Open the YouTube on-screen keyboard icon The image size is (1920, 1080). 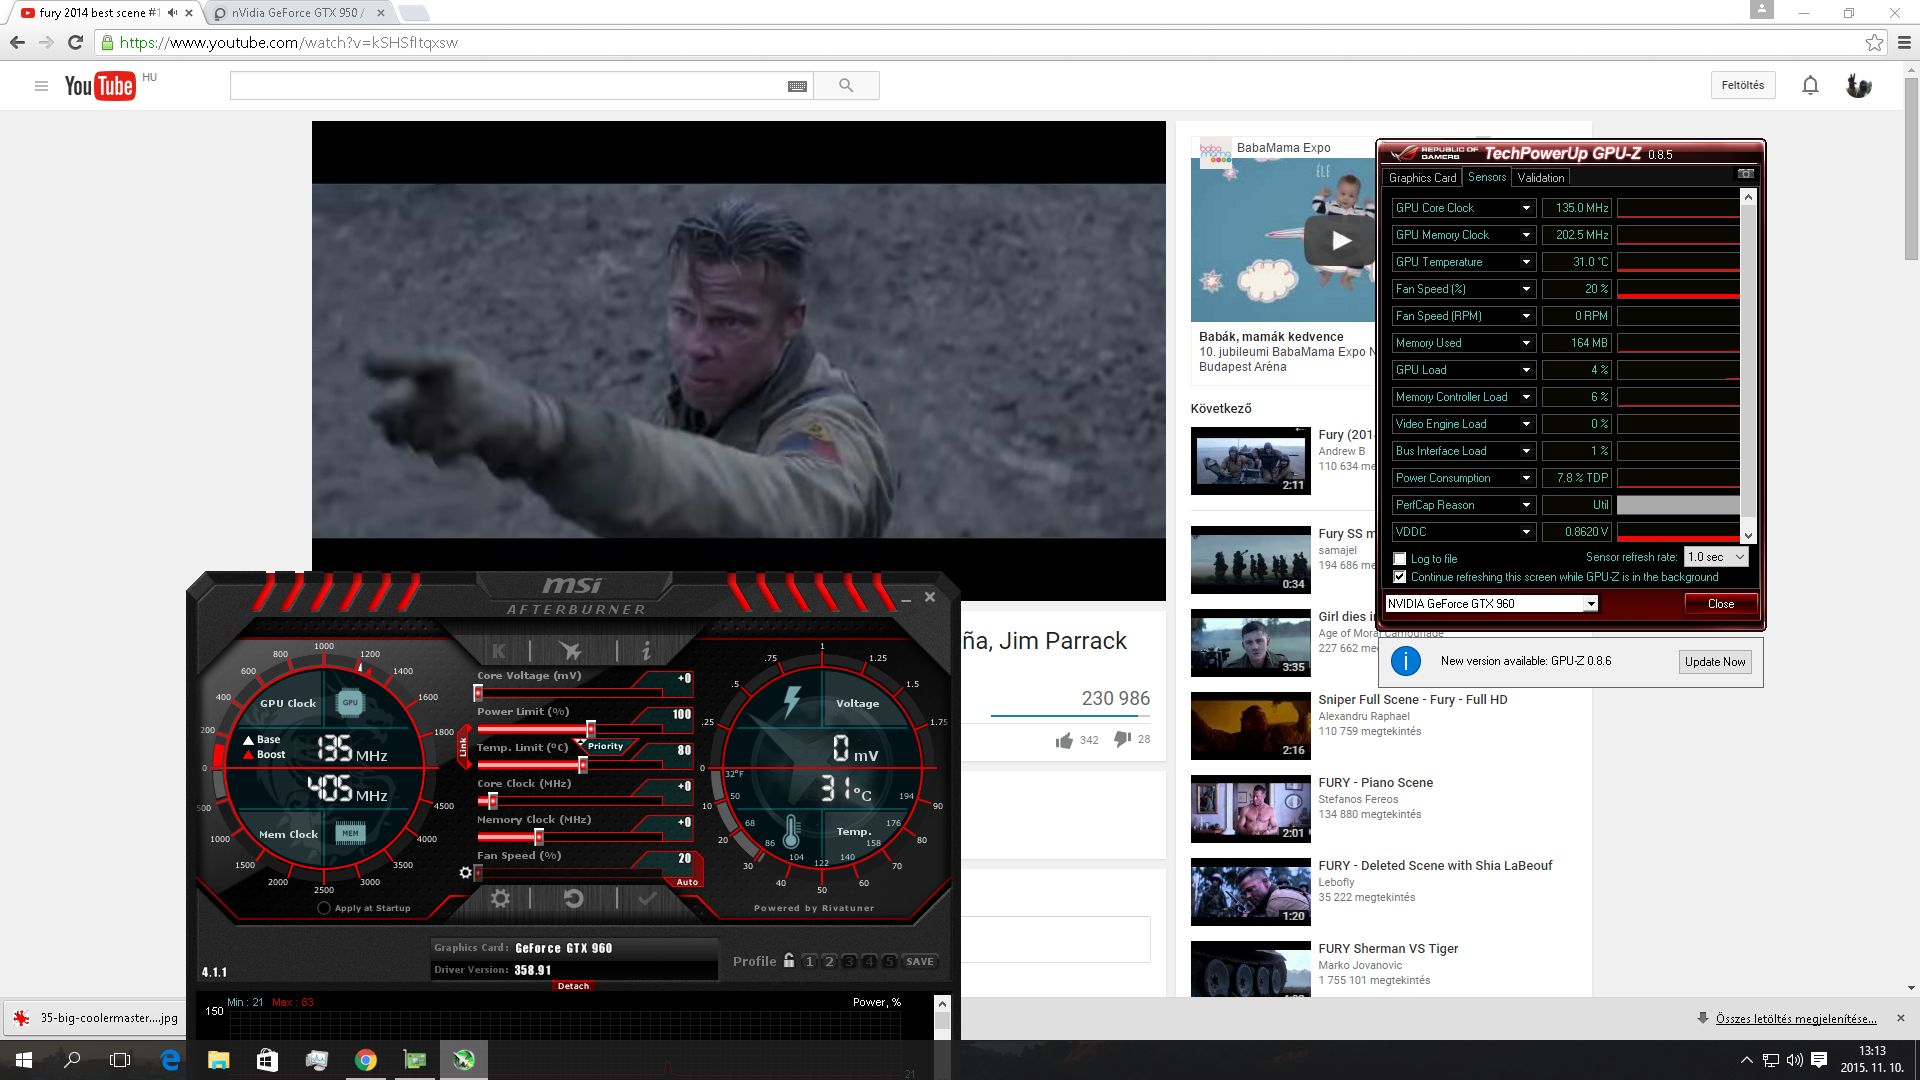tap(797, 86)
